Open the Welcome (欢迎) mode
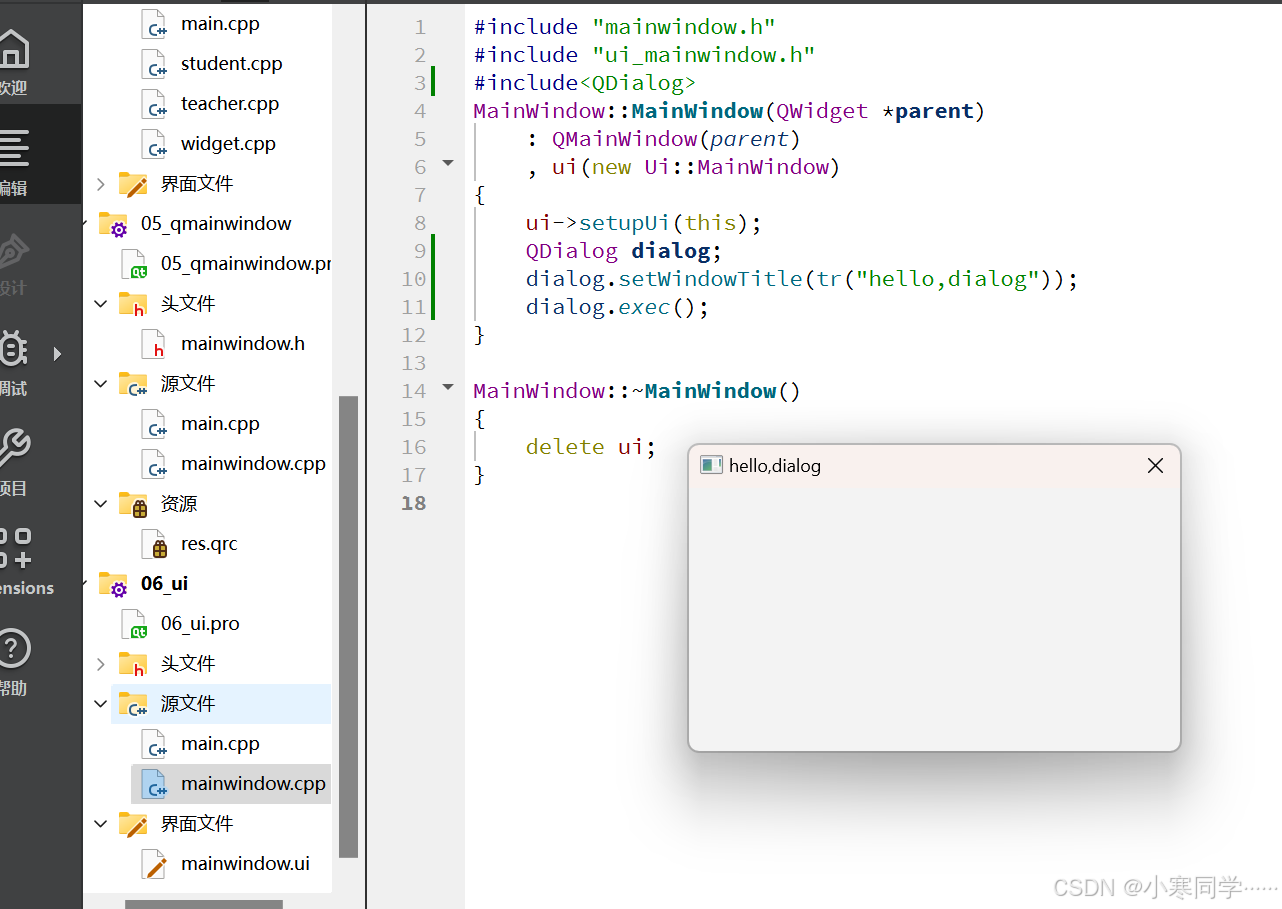 pos(14,60)
